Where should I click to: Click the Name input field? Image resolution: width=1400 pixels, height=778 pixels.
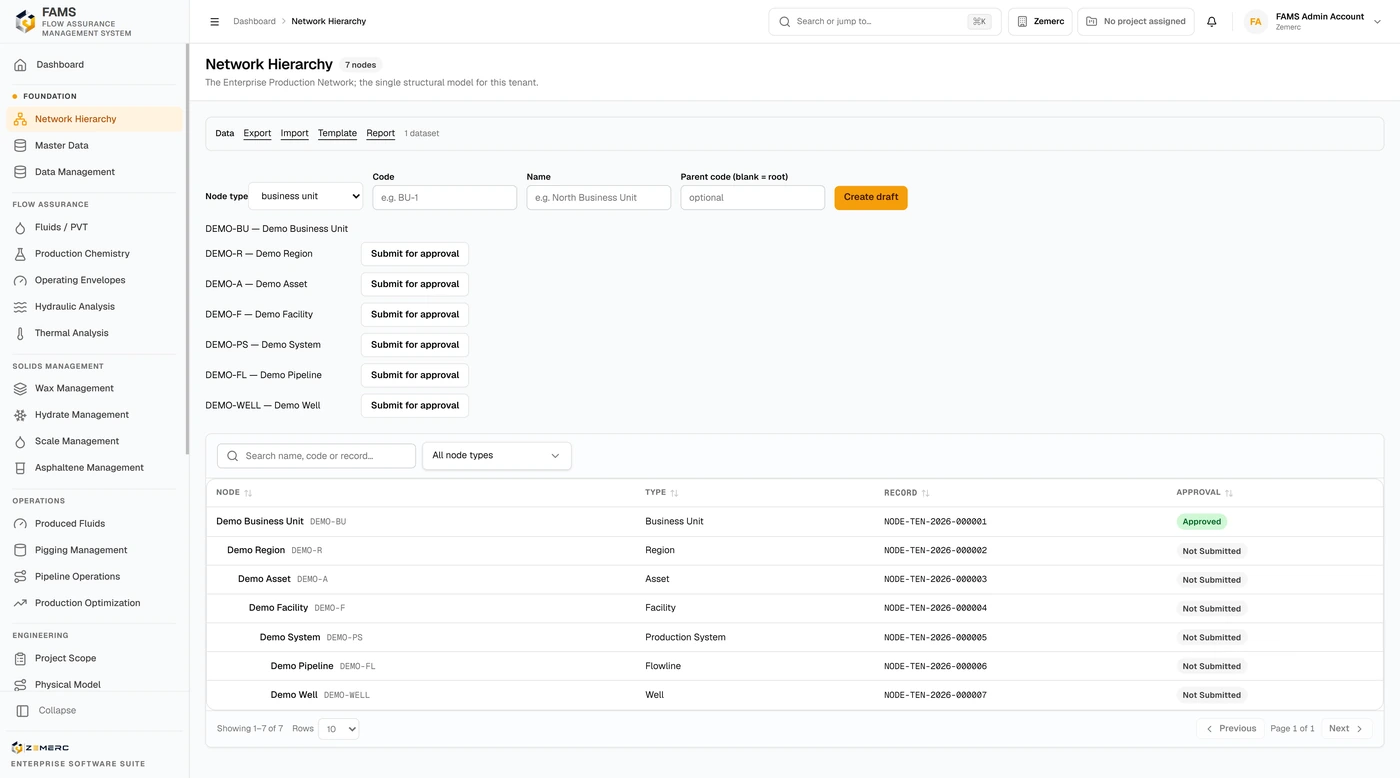click(599, 198)
